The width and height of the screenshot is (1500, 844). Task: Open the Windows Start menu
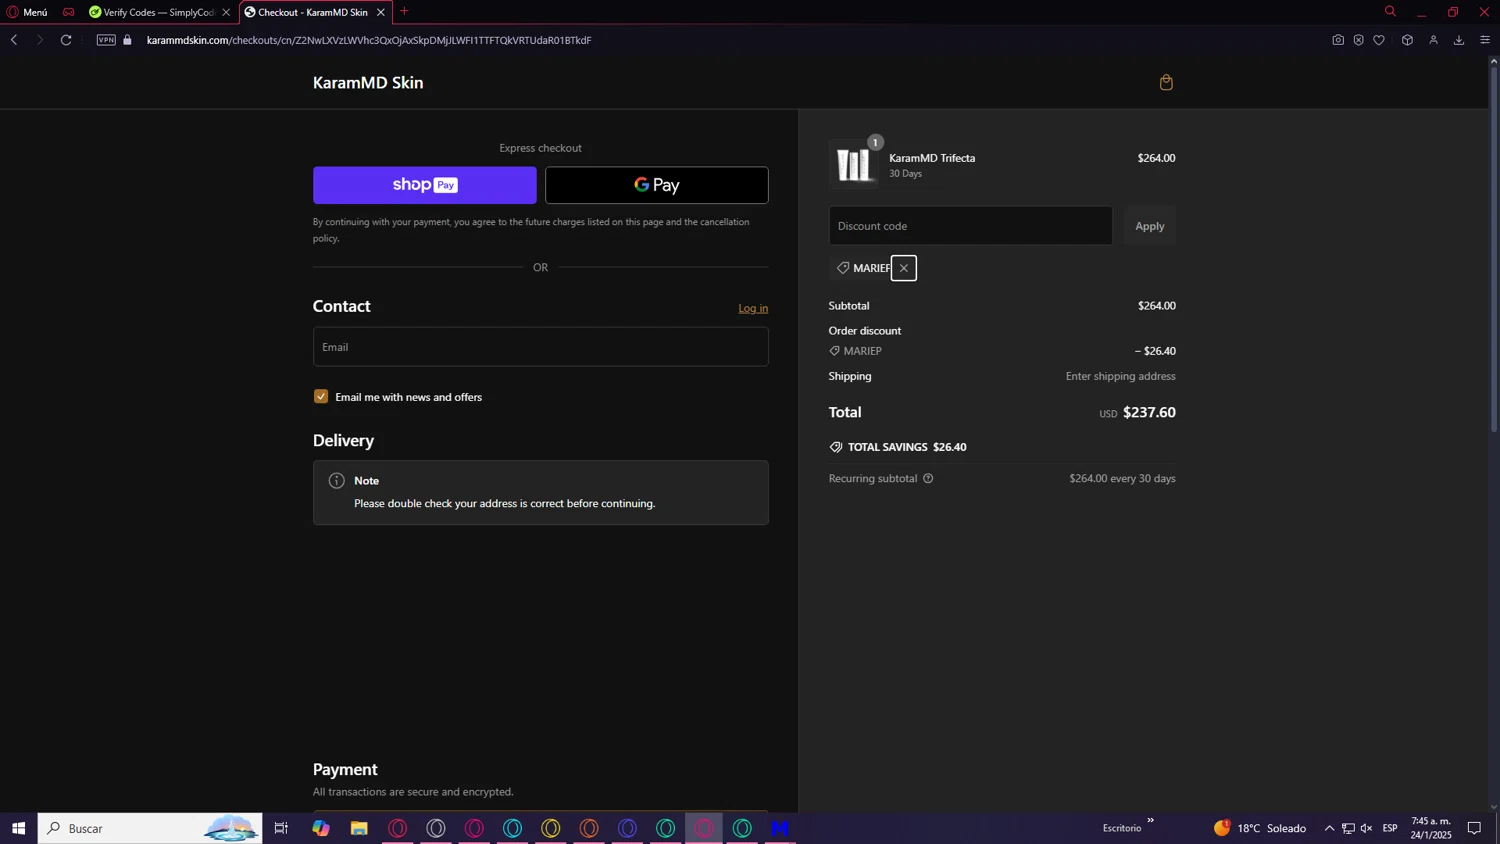(x=18, y=828)
